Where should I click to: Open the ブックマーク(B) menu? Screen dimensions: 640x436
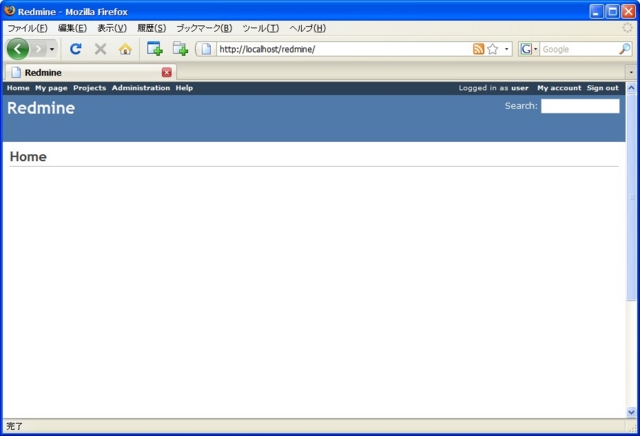(204, 28)
